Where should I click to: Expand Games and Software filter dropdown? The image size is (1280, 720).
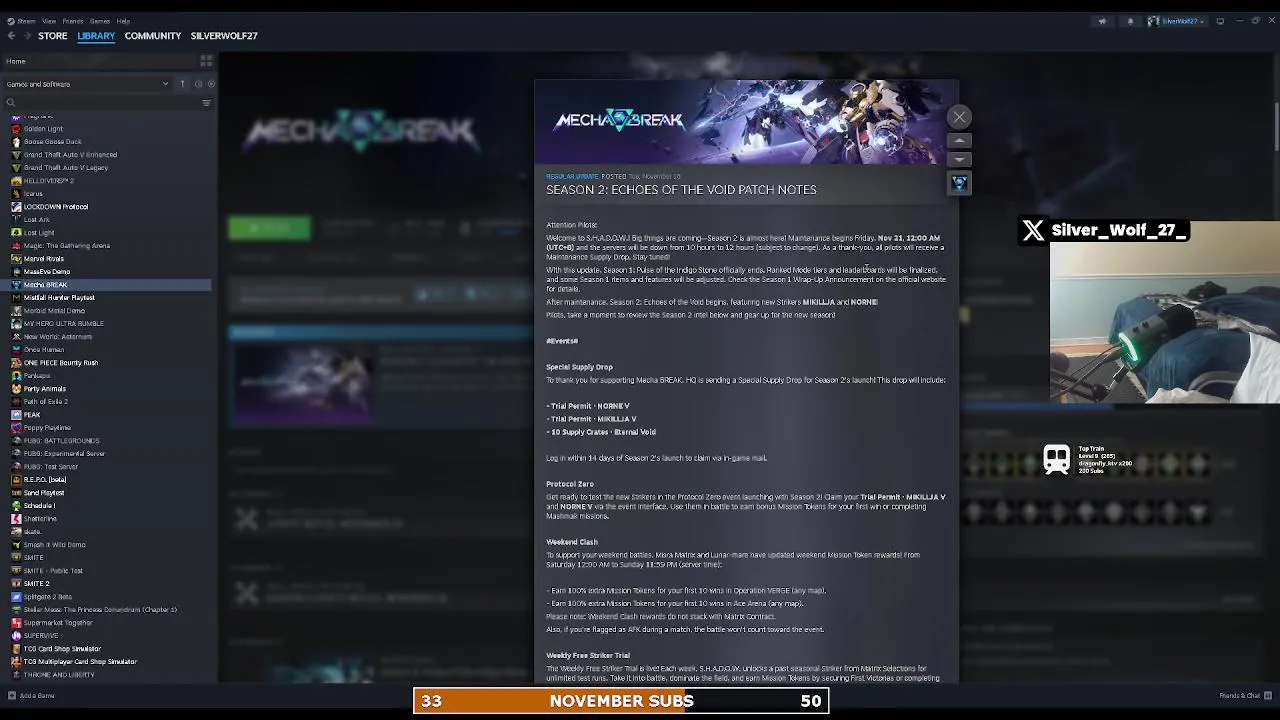(88, 84)
